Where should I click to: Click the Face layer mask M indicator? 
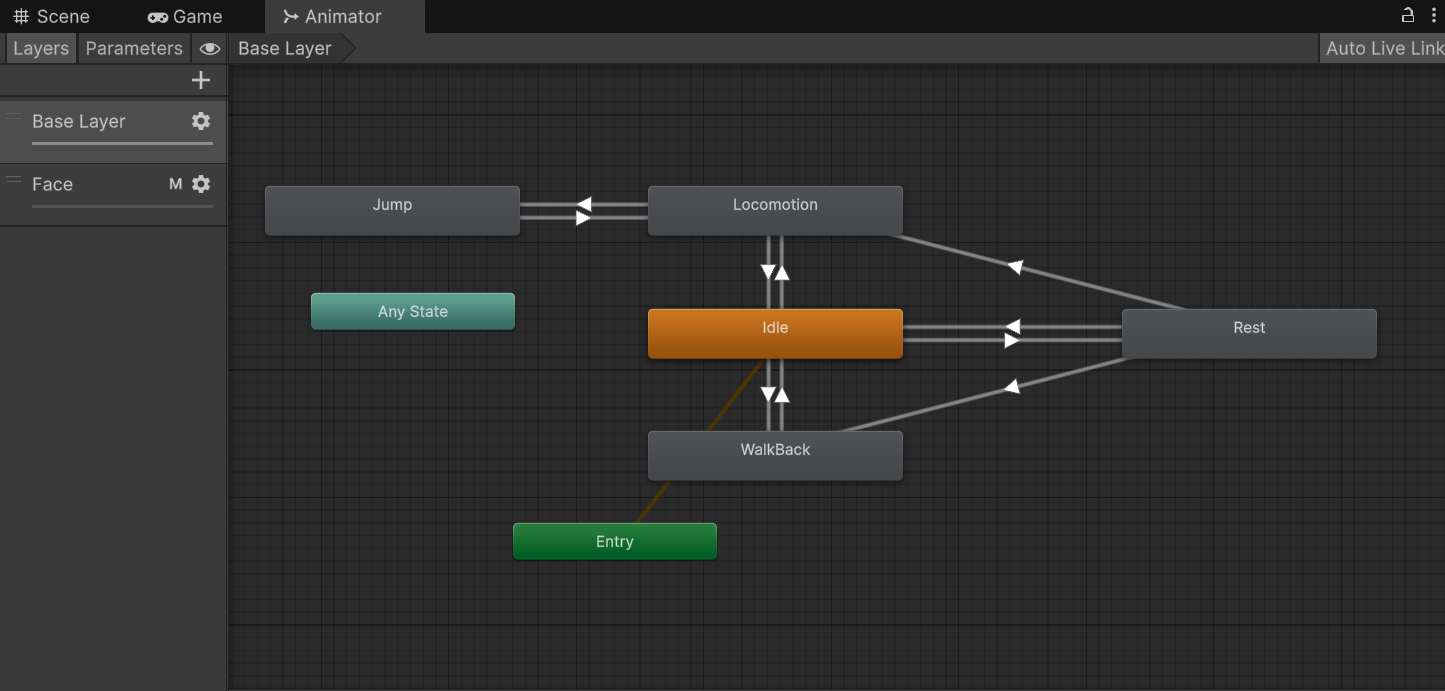point(176,184)
